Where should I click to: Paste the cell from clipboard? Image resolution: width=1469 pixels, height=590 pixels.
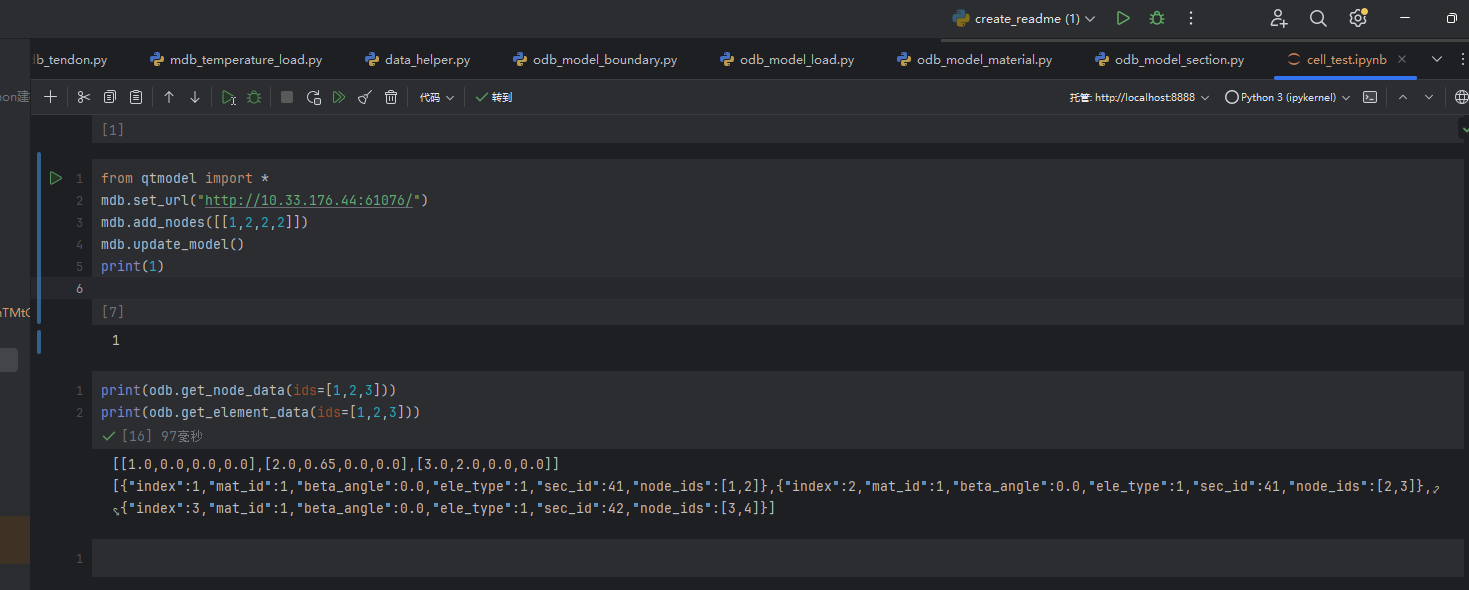136,97
